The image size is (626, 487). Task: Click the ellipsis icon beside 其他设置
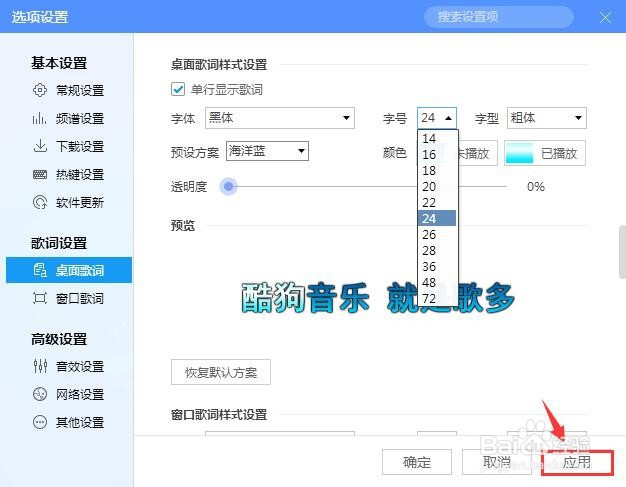tap(40, 422)
